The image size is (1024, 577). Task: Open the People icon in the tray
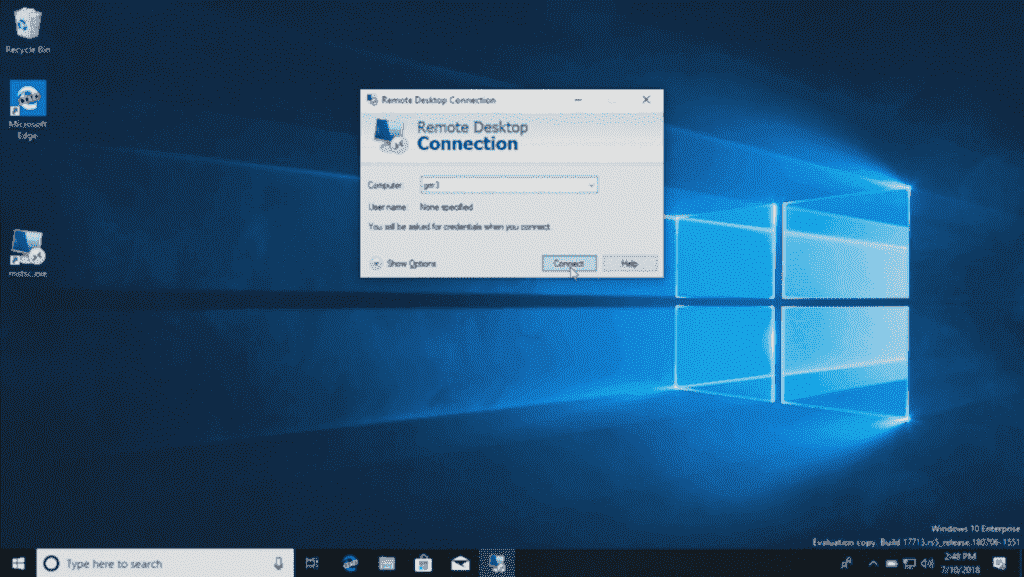[846, 563]
